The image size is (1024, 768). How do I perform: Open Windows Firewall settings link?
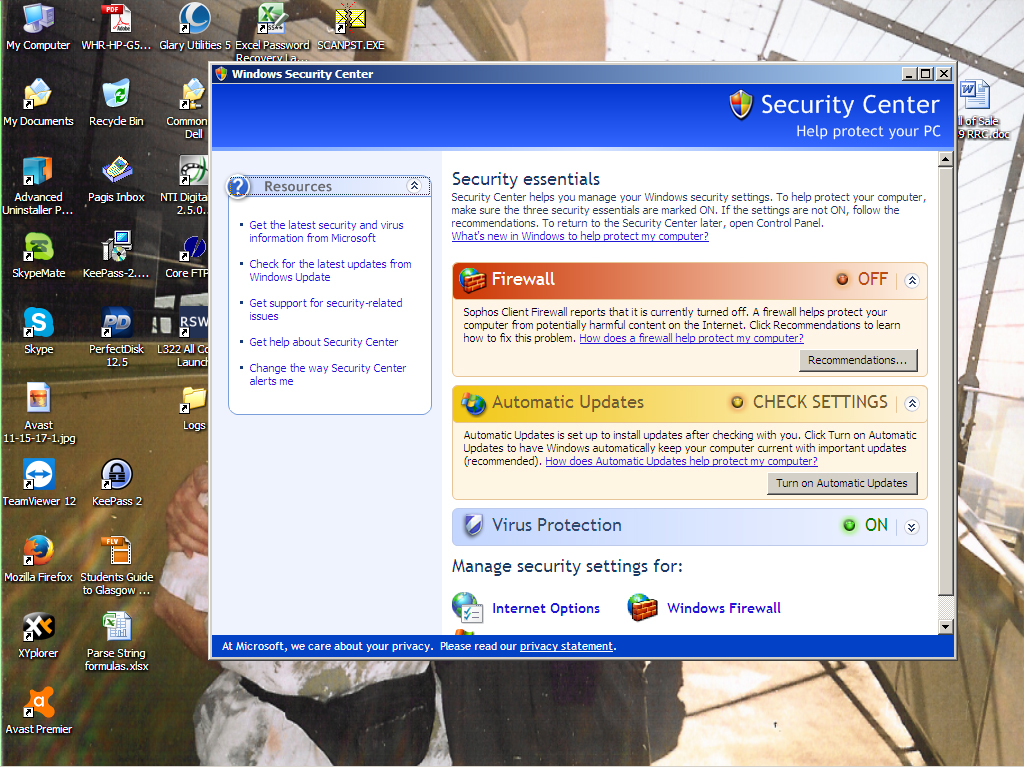(724, 608)
